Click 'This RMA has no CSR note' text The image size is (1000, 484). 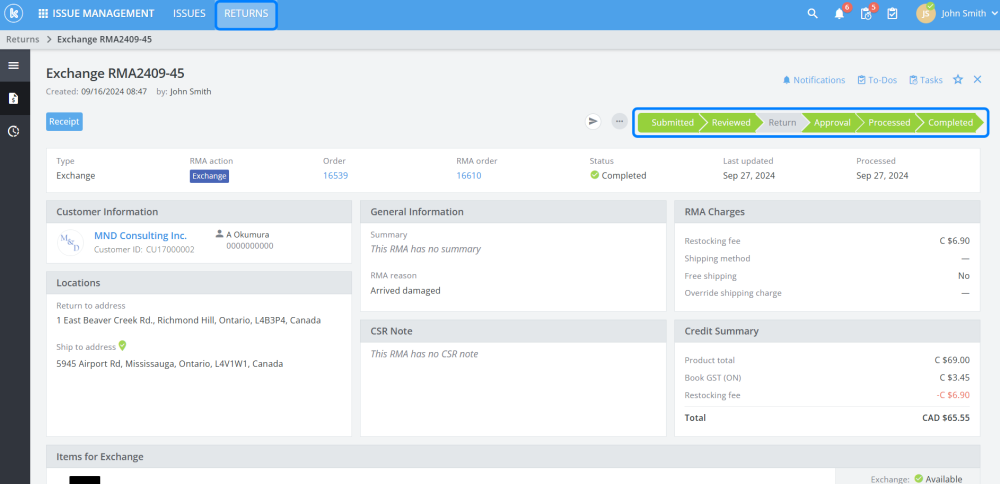click(x=424, y=354)
